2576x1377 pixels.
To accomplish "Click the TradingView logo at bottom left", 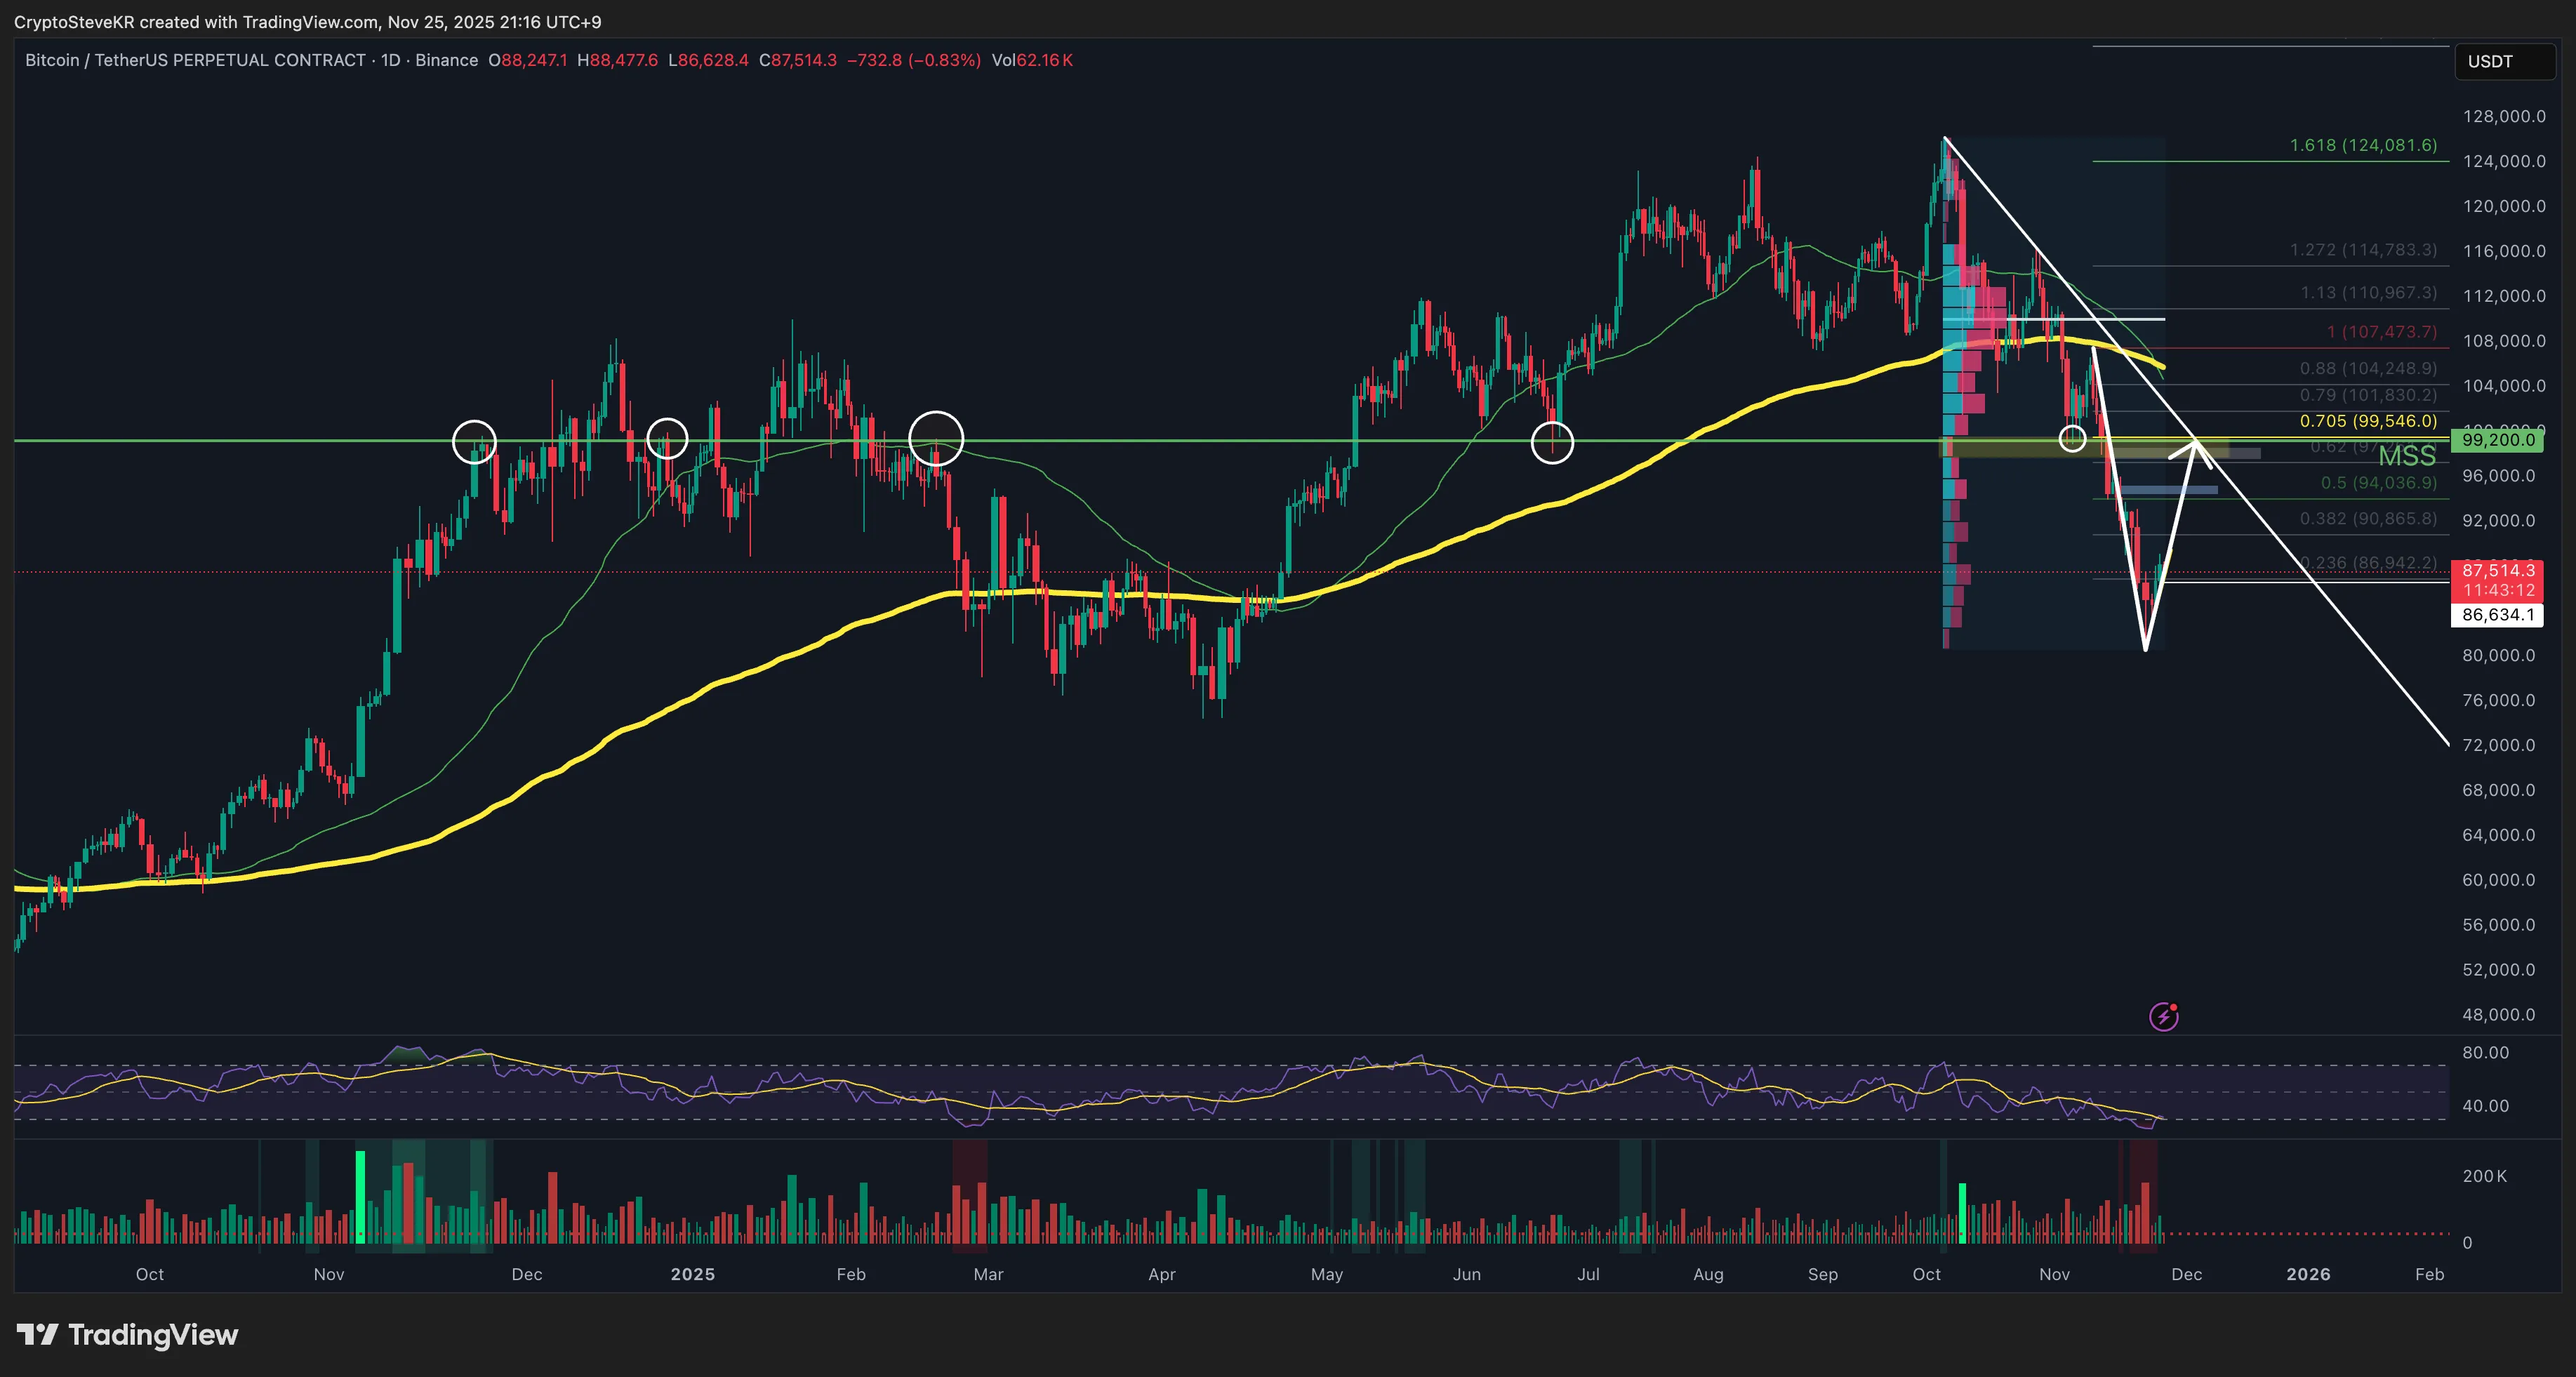I will 127,1335.
